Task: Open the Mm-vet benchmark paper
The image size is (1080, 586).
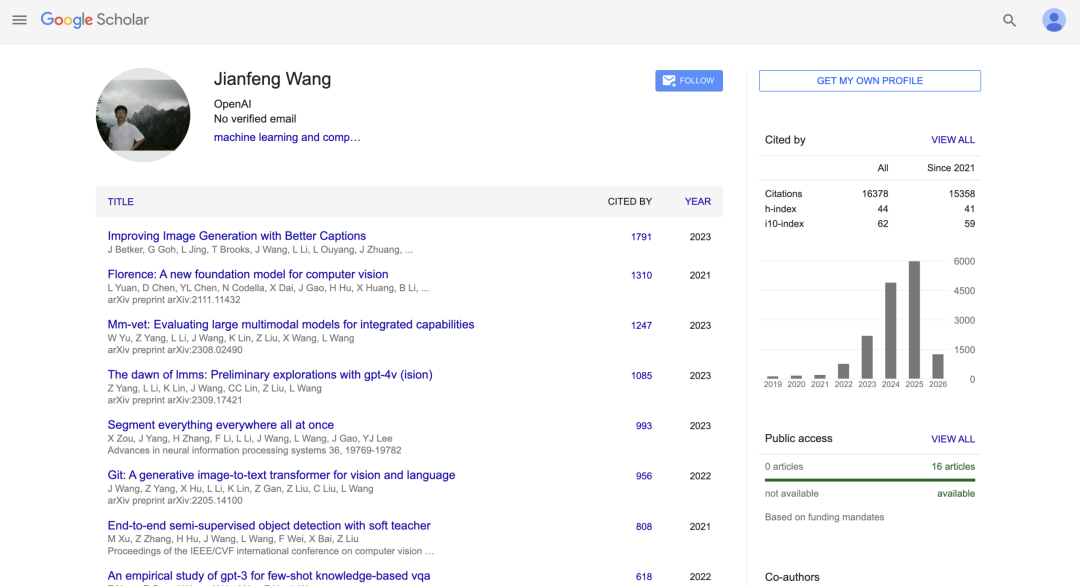Action: tap(290, 324)
